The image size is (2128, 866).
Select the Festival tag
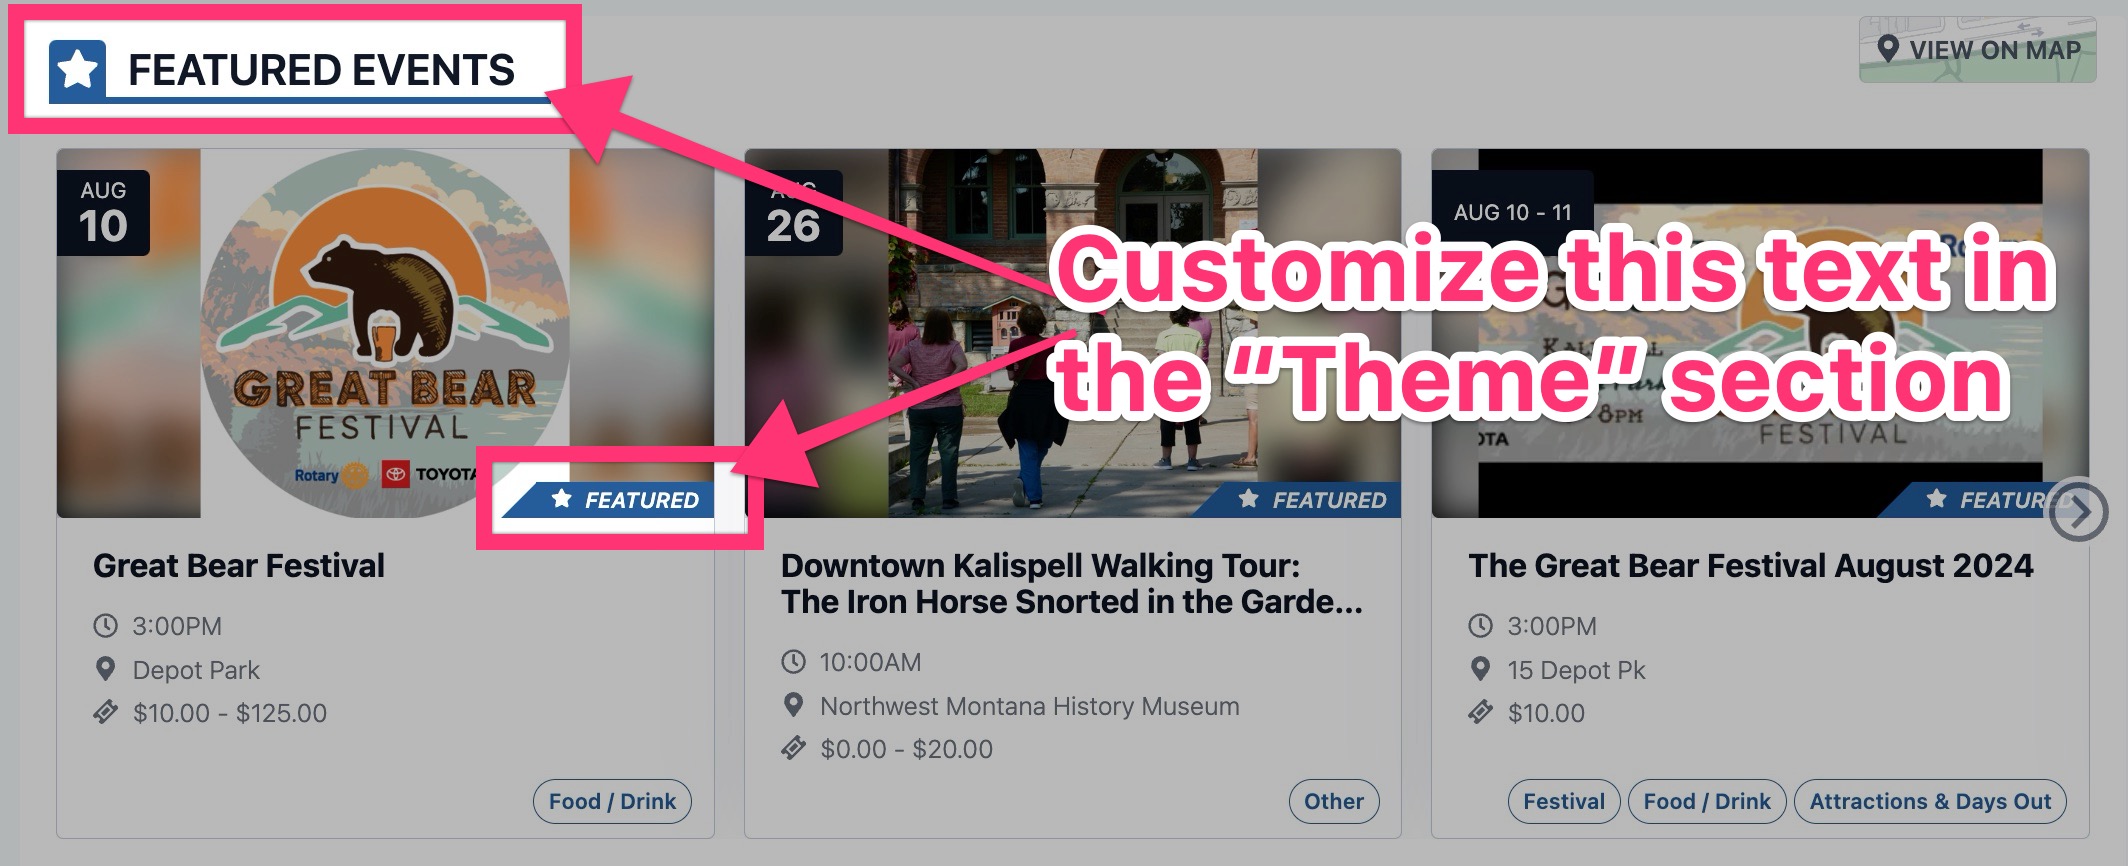[1563, 801]
